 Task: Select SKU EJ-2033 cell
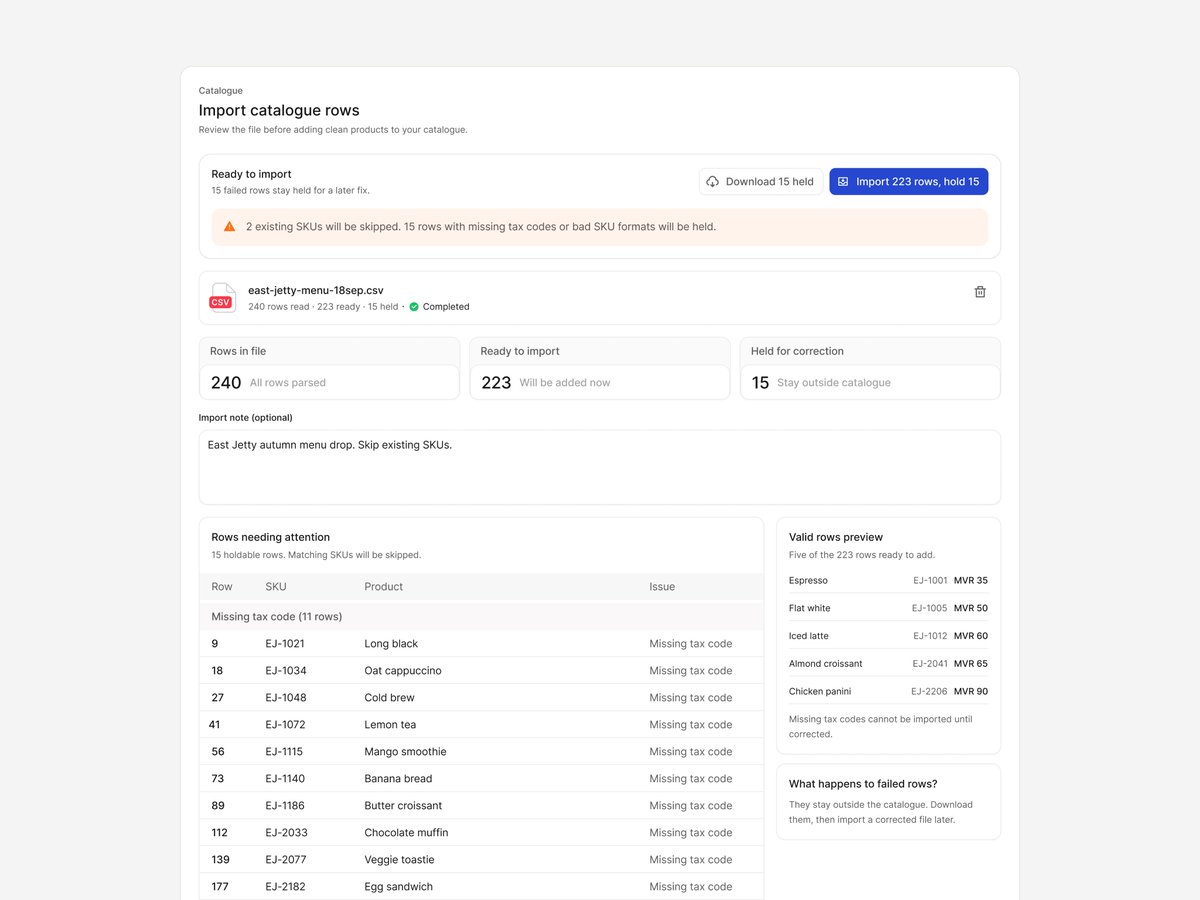(286, 833)
